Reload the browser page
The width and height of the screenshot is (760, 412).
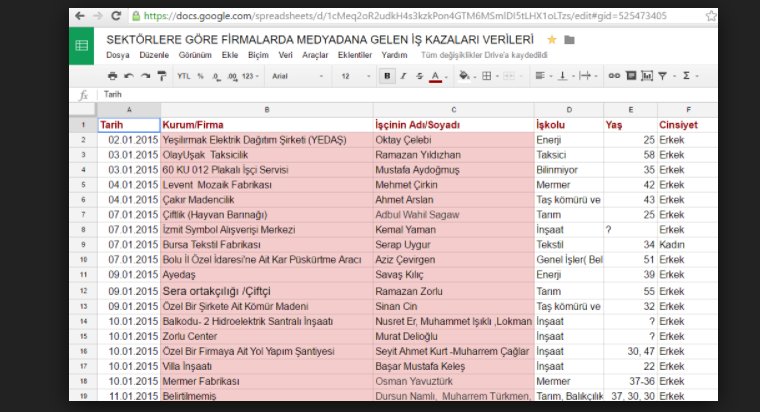point(116,16)
